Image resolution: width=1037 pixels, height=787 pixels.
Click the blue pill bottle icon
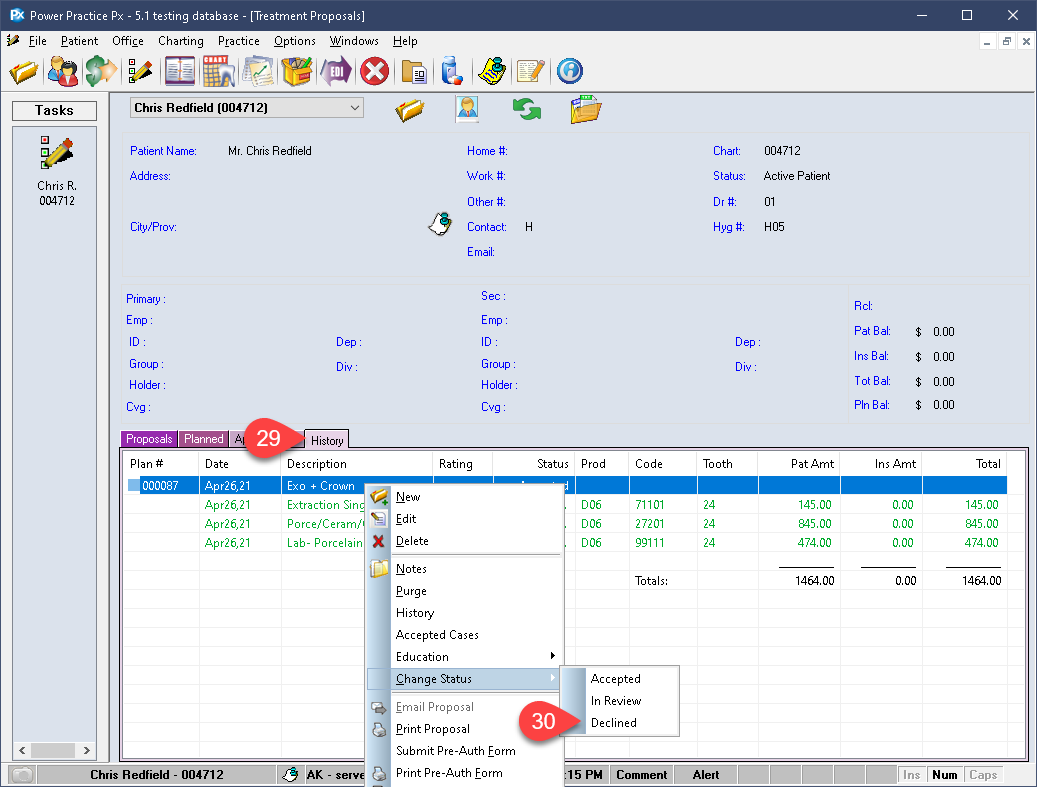coord(452,71)
